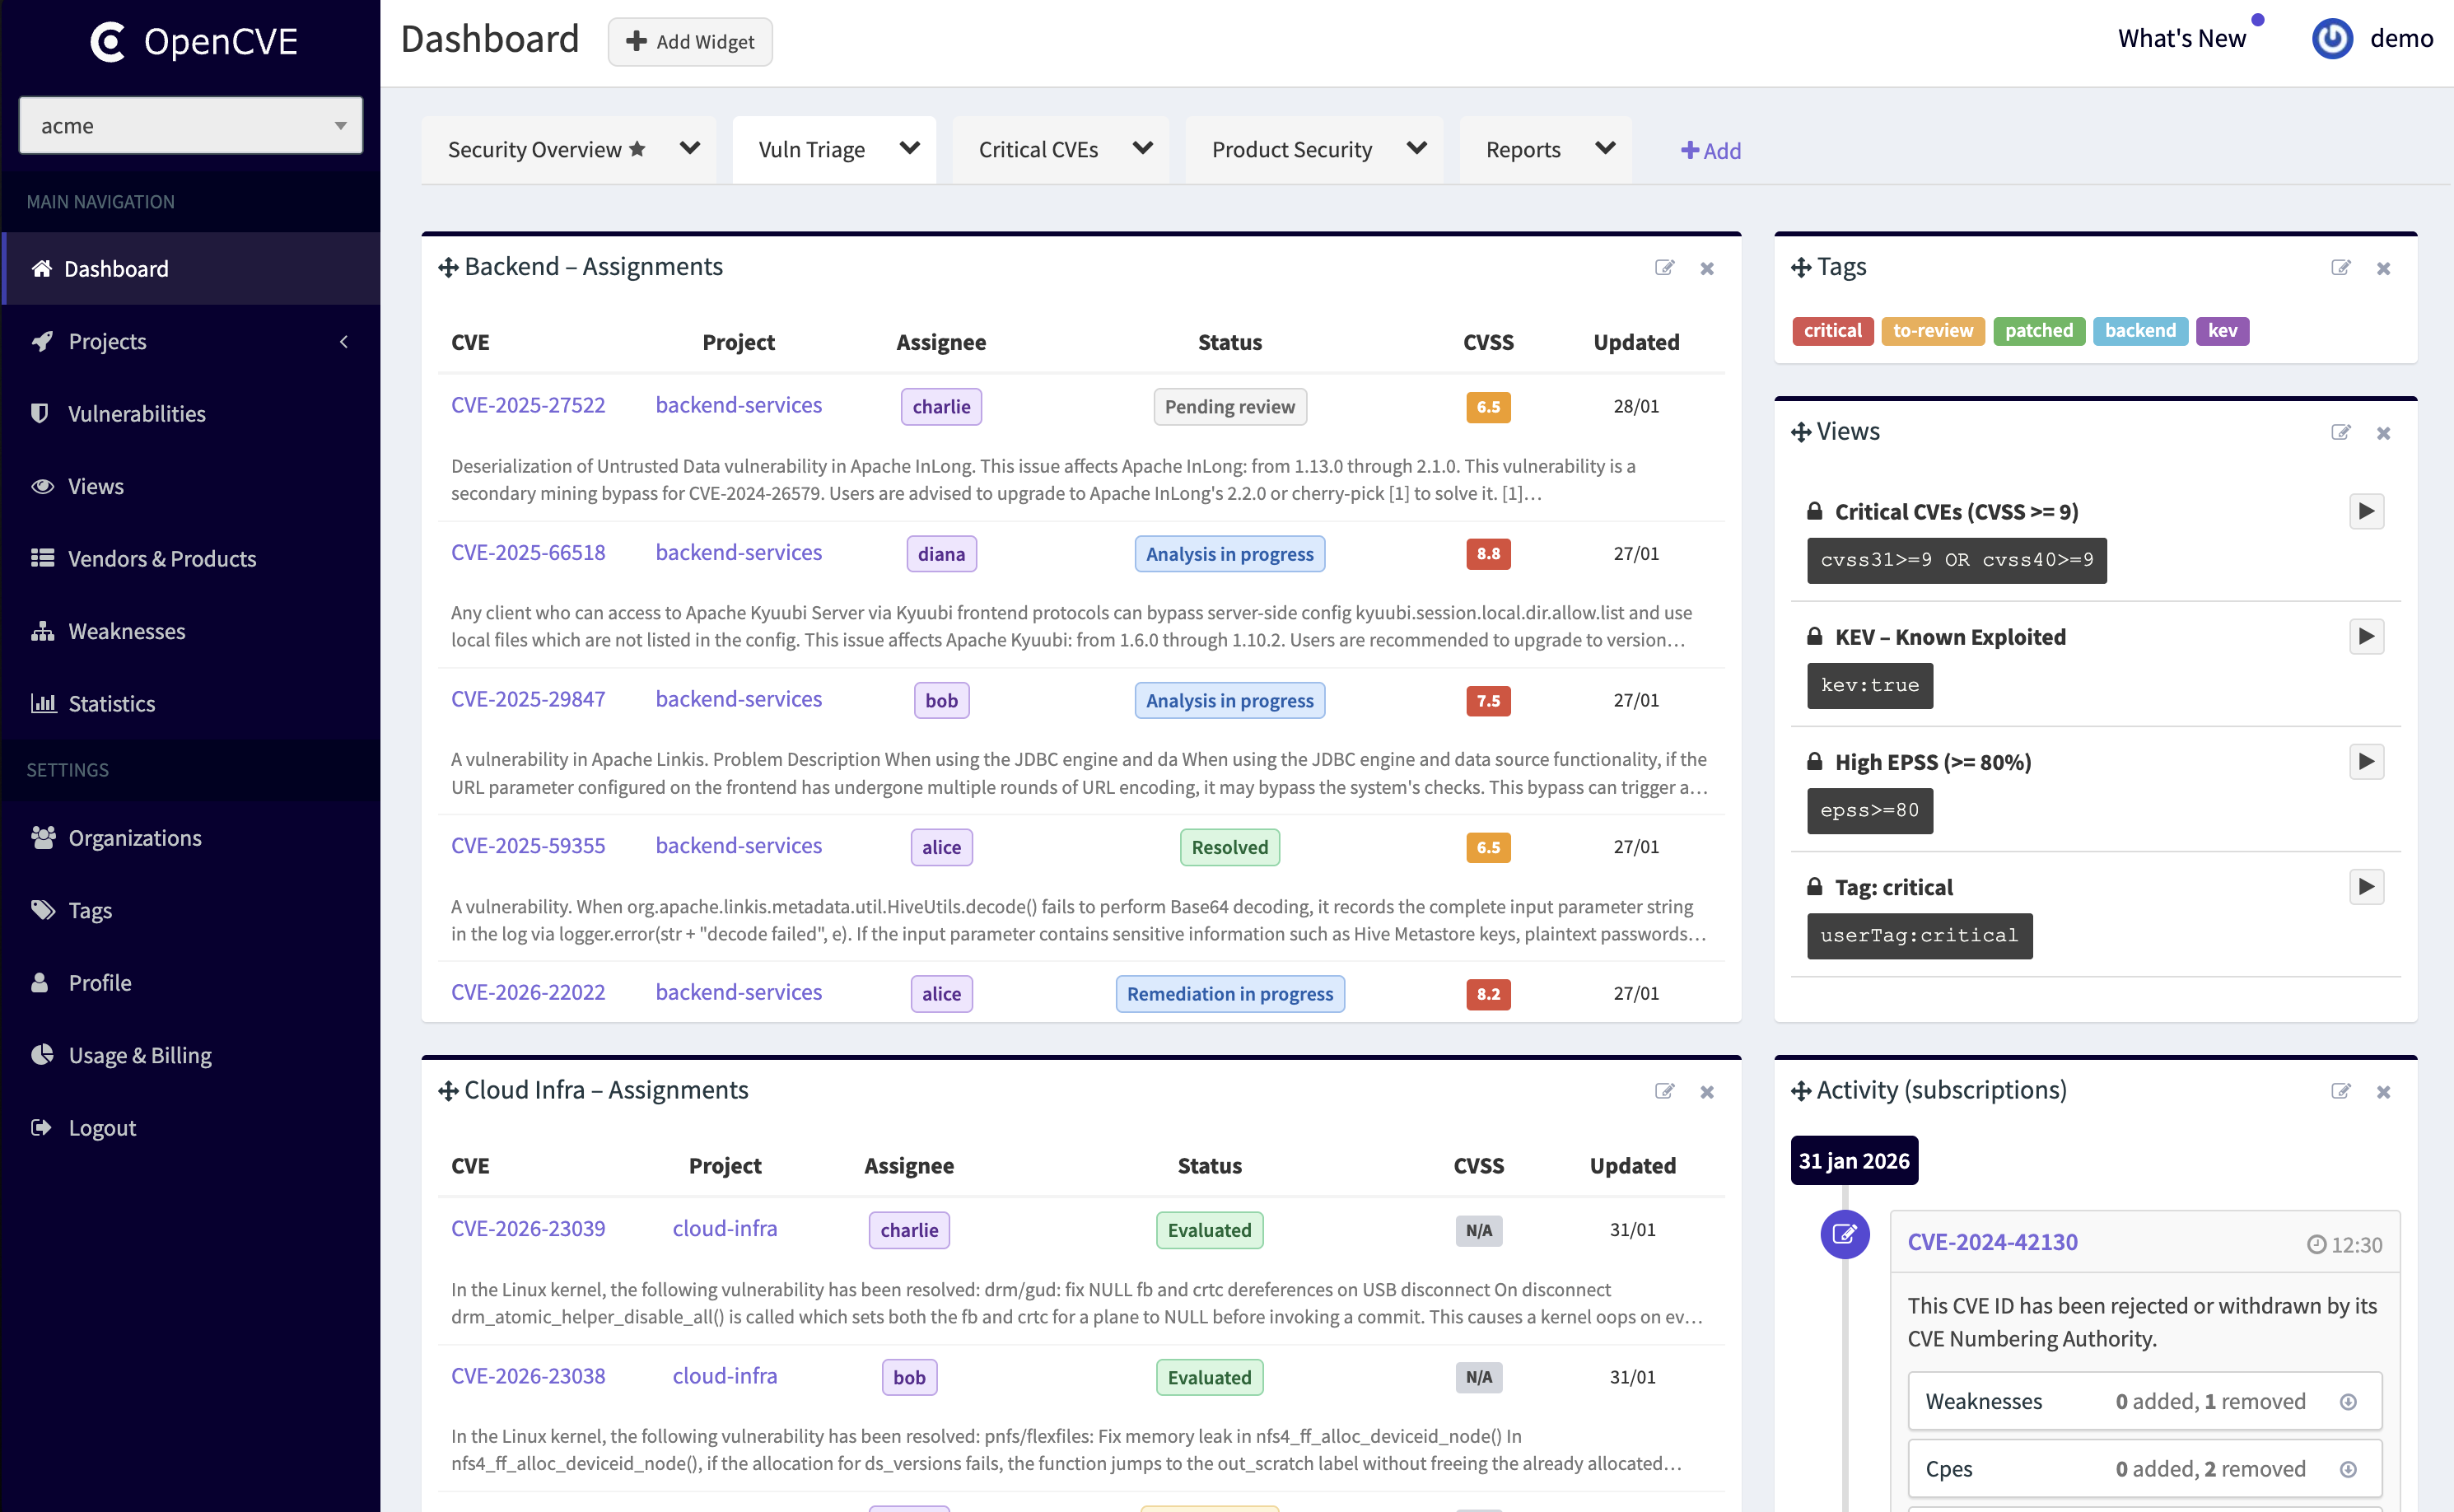Open the edit pencil on the Tags widget
2454x1512 pixels.
2340,268
